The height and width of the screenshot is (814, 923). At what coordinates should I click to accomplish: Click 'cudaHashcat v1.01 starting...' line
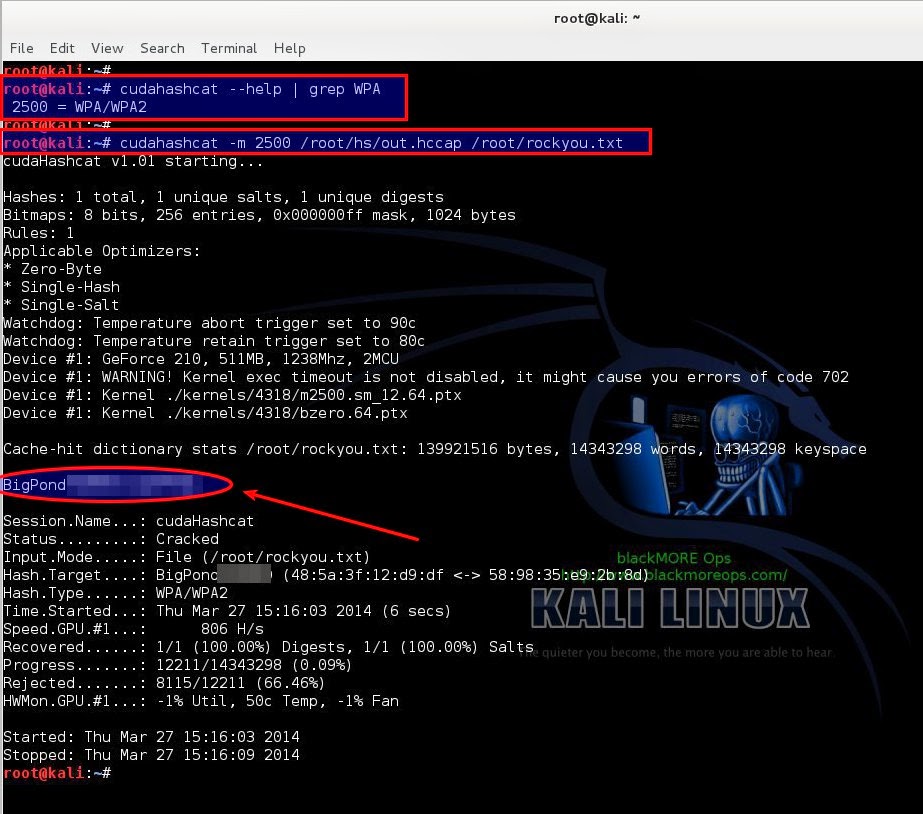(x=133, y=161)
